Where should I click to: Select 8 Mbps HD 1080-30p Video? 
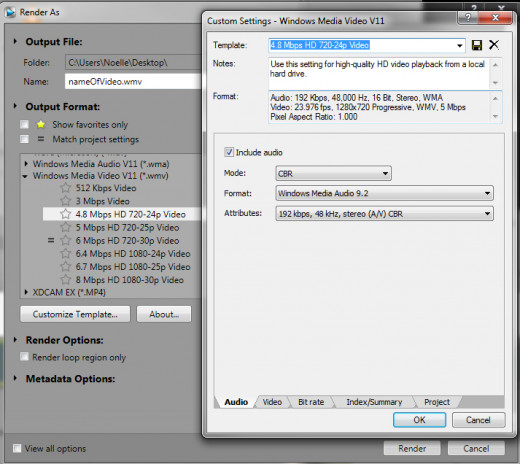130,280
